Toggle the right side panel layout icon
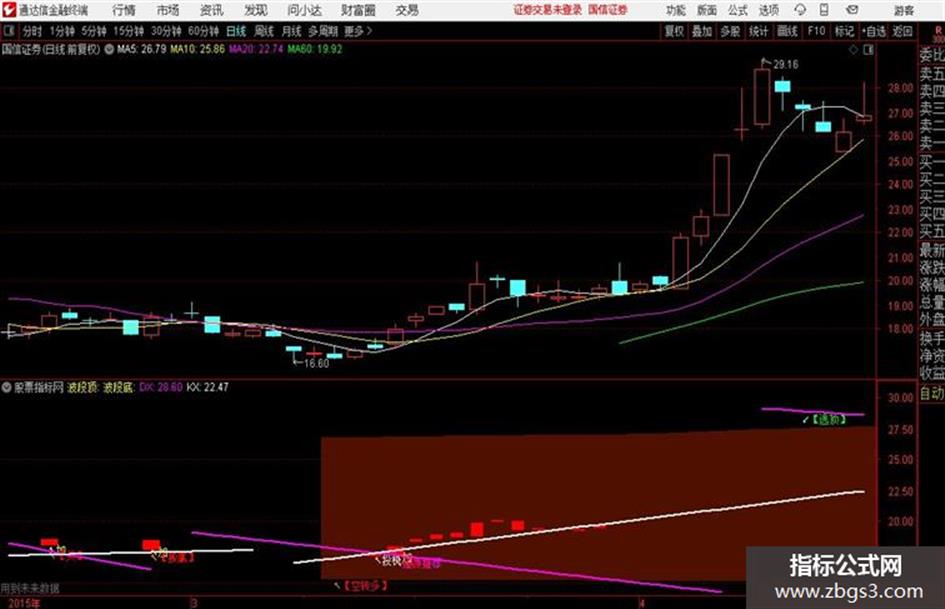945x609 pixels. (868, 50)
